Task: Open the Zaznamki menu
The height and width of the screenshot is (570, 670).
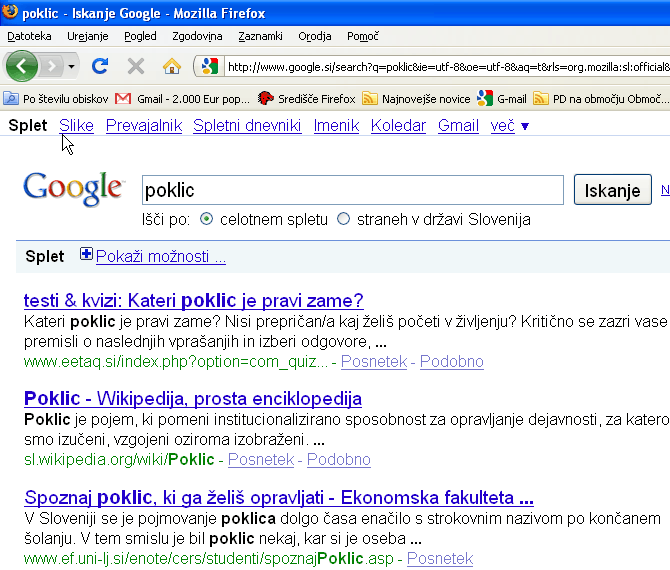Action: (260, 36)
